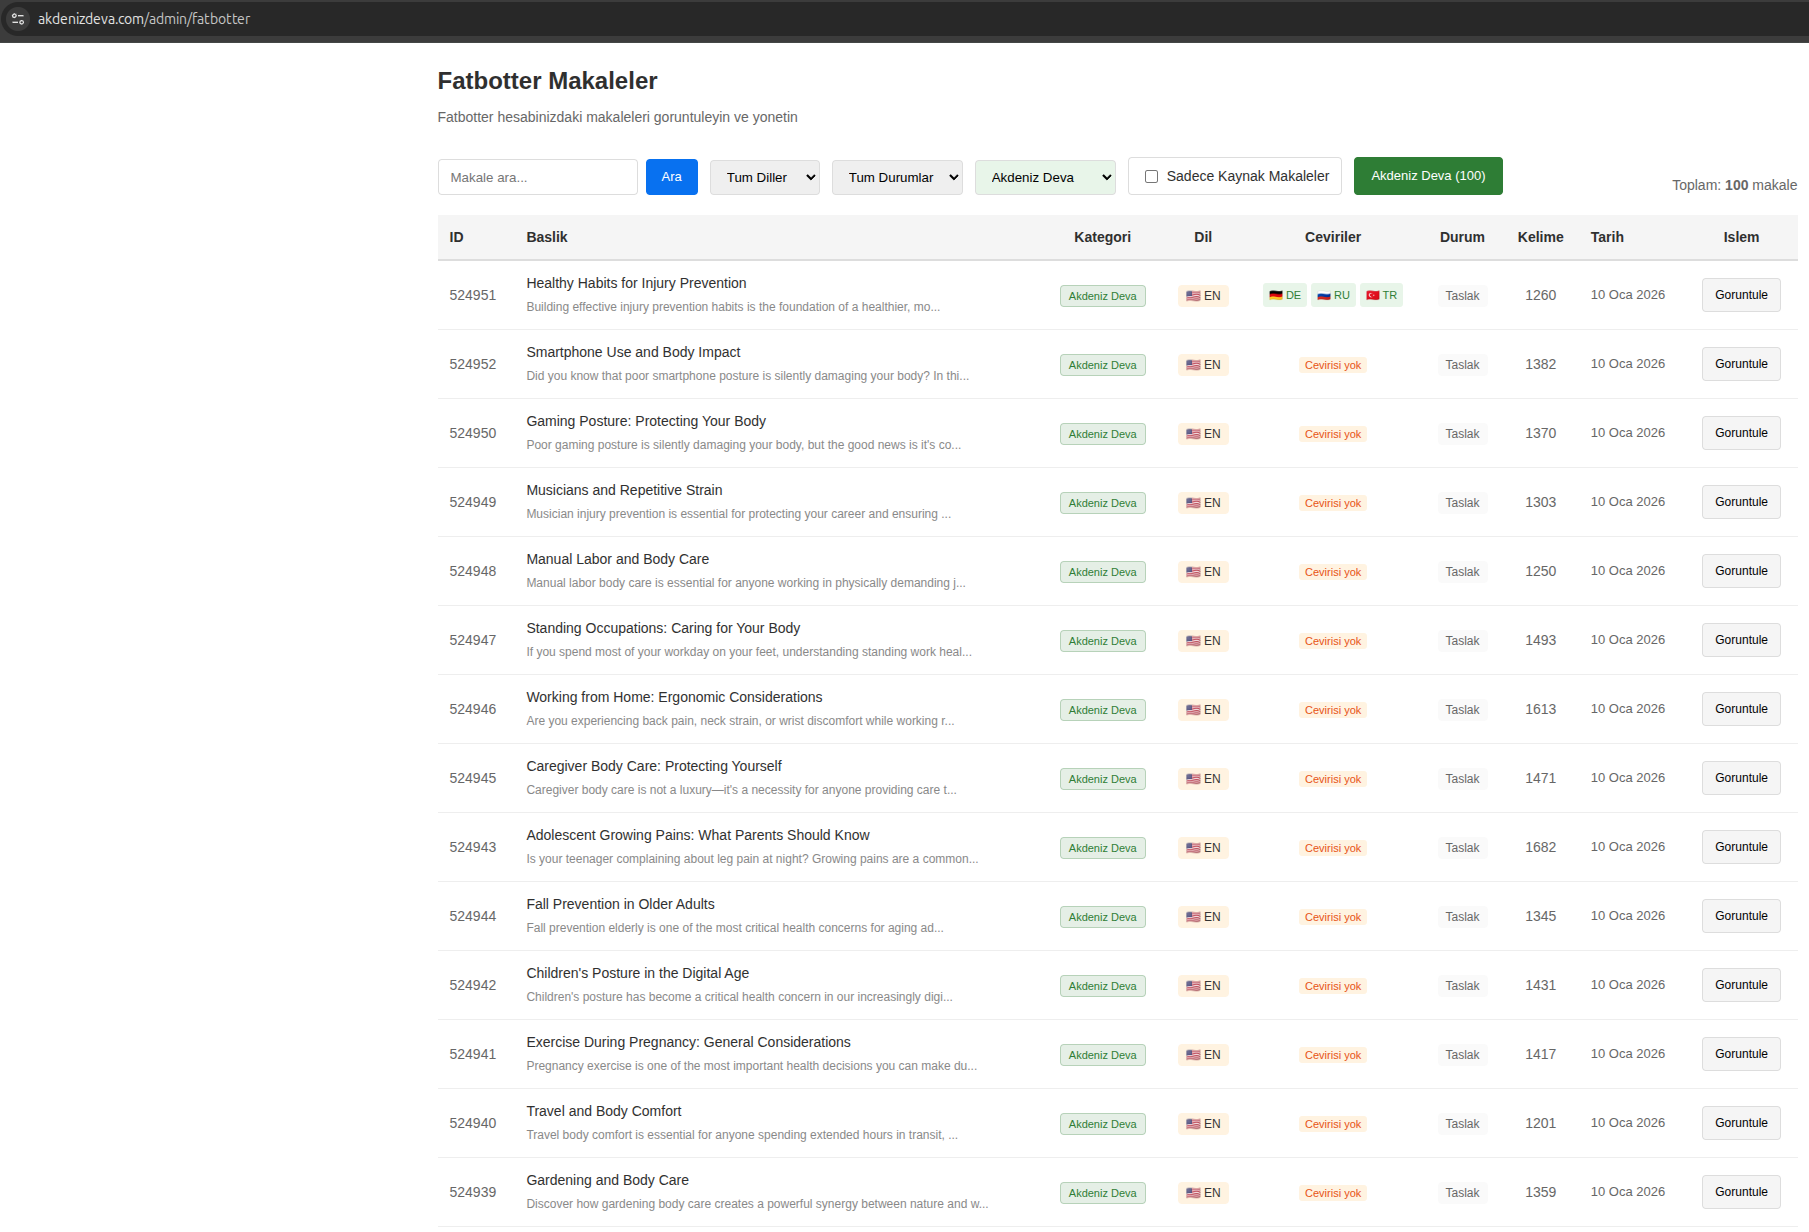Click the site info icon in address bar
The image size is (1809, 1232).
18,19
